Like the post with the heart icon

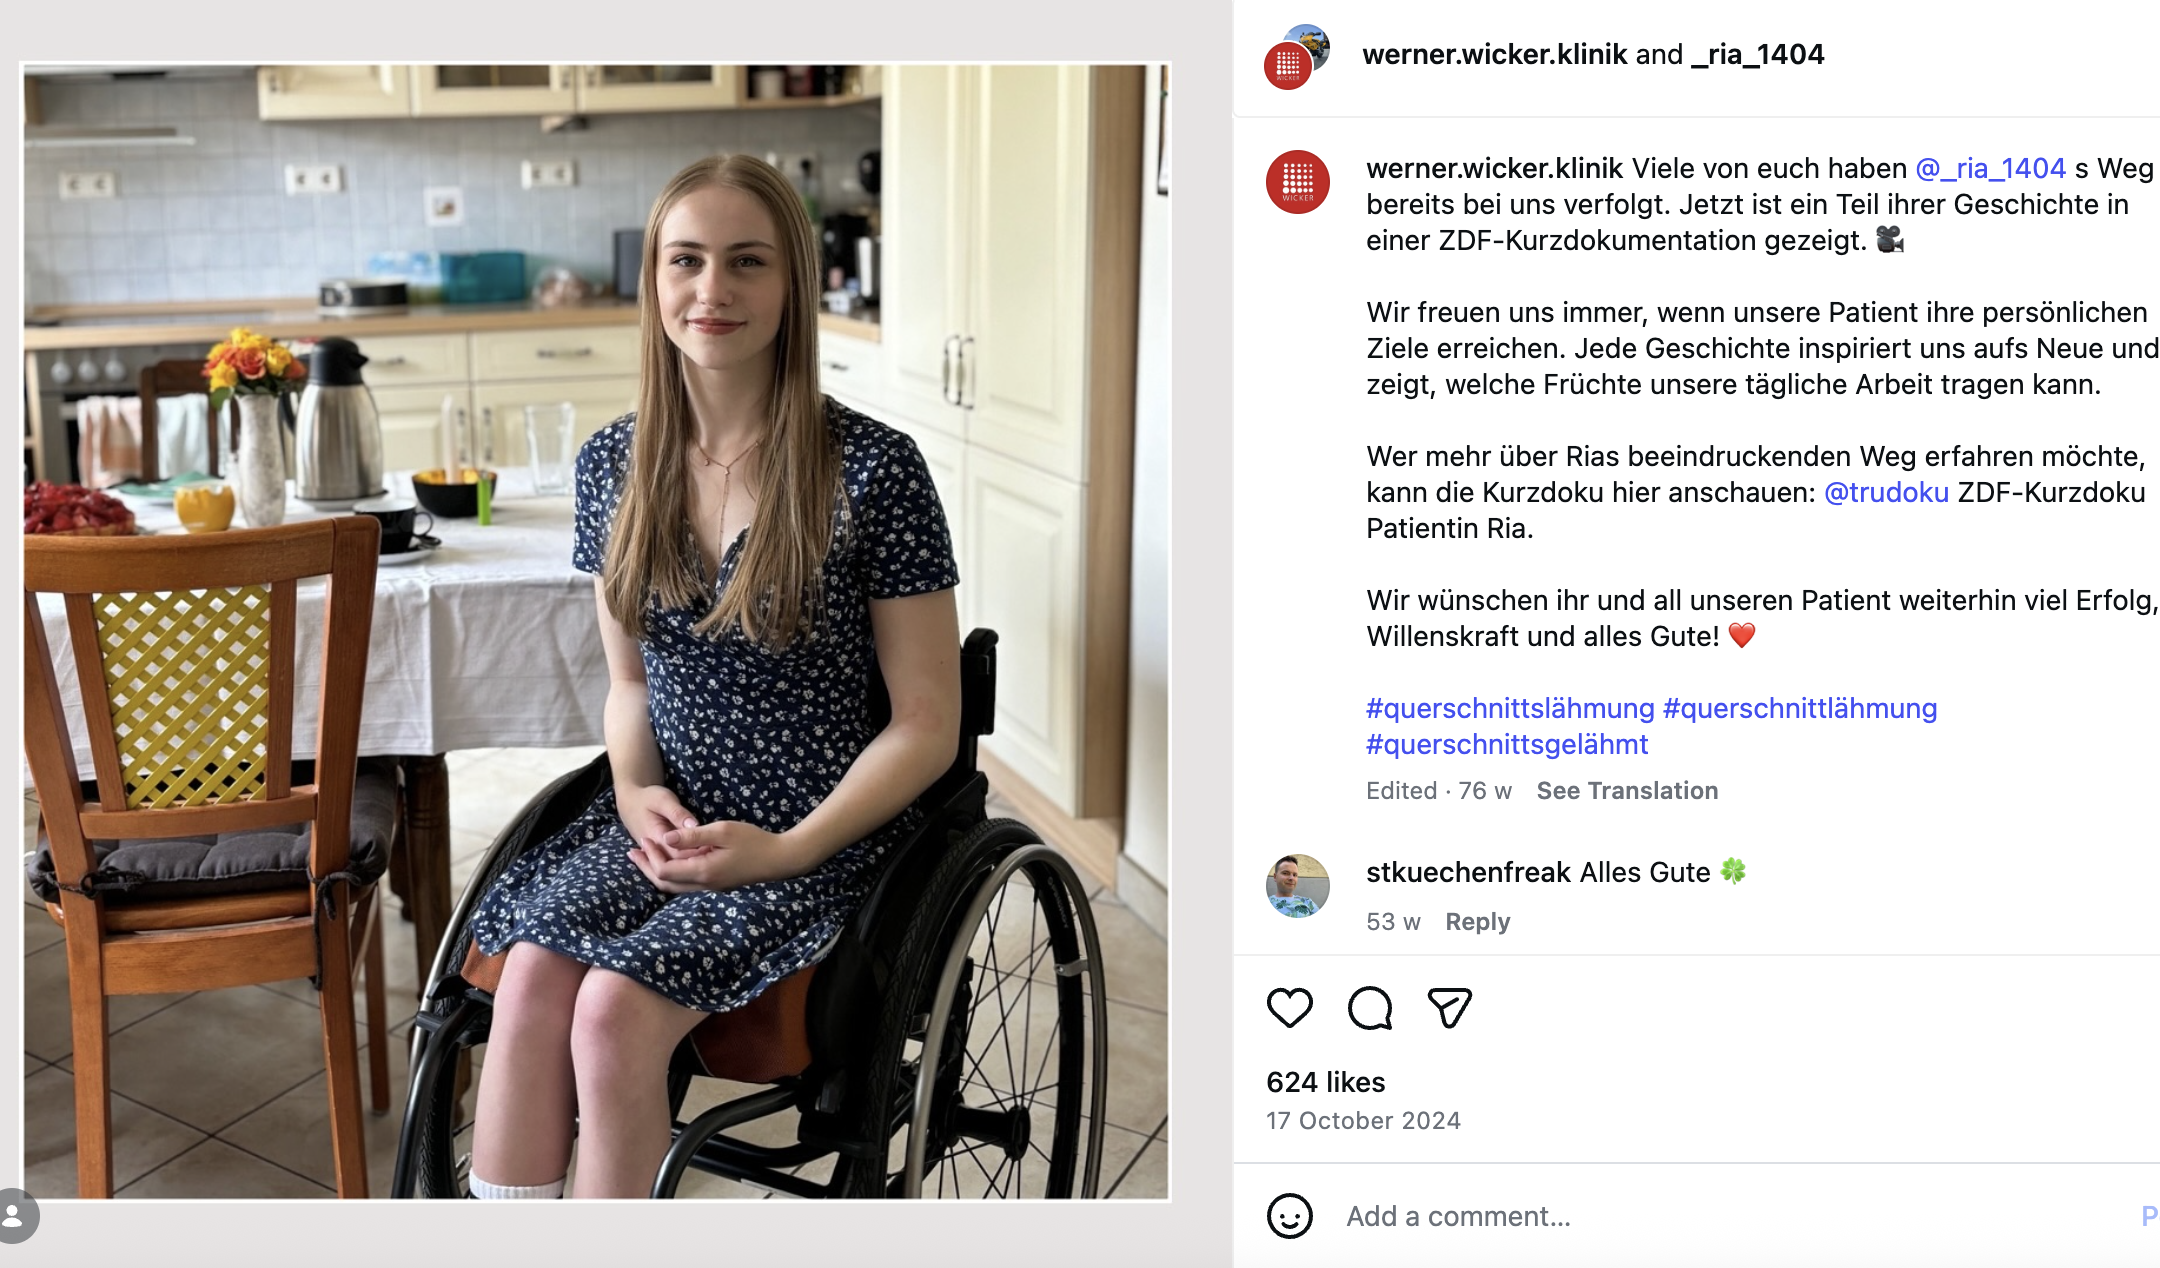tap(1289, 1007)
